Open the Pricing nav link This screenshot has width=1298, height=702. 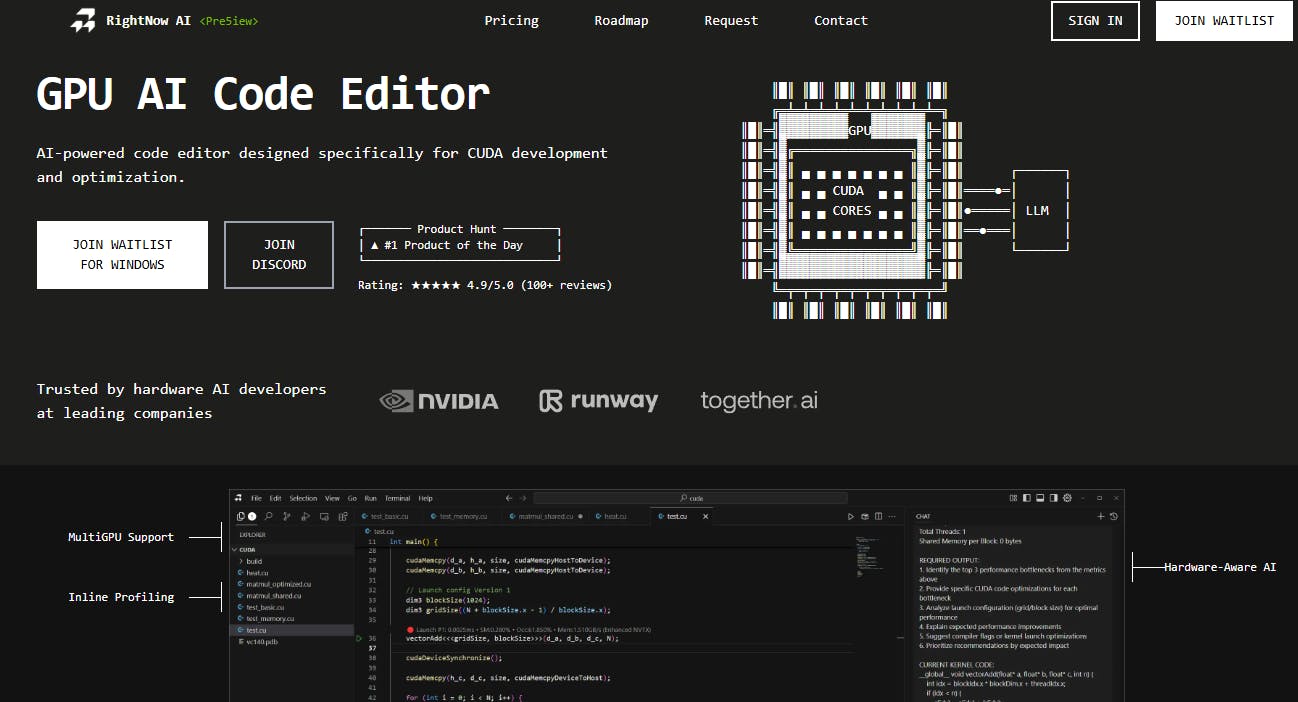[x=511, y=21]
